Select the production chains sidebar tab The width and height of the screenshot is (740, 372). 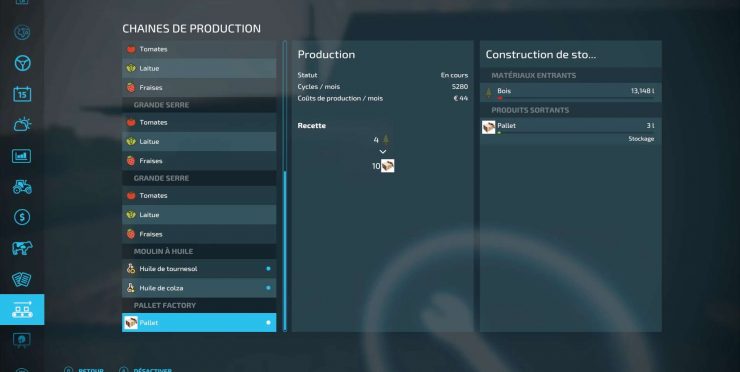pos(22,310)
